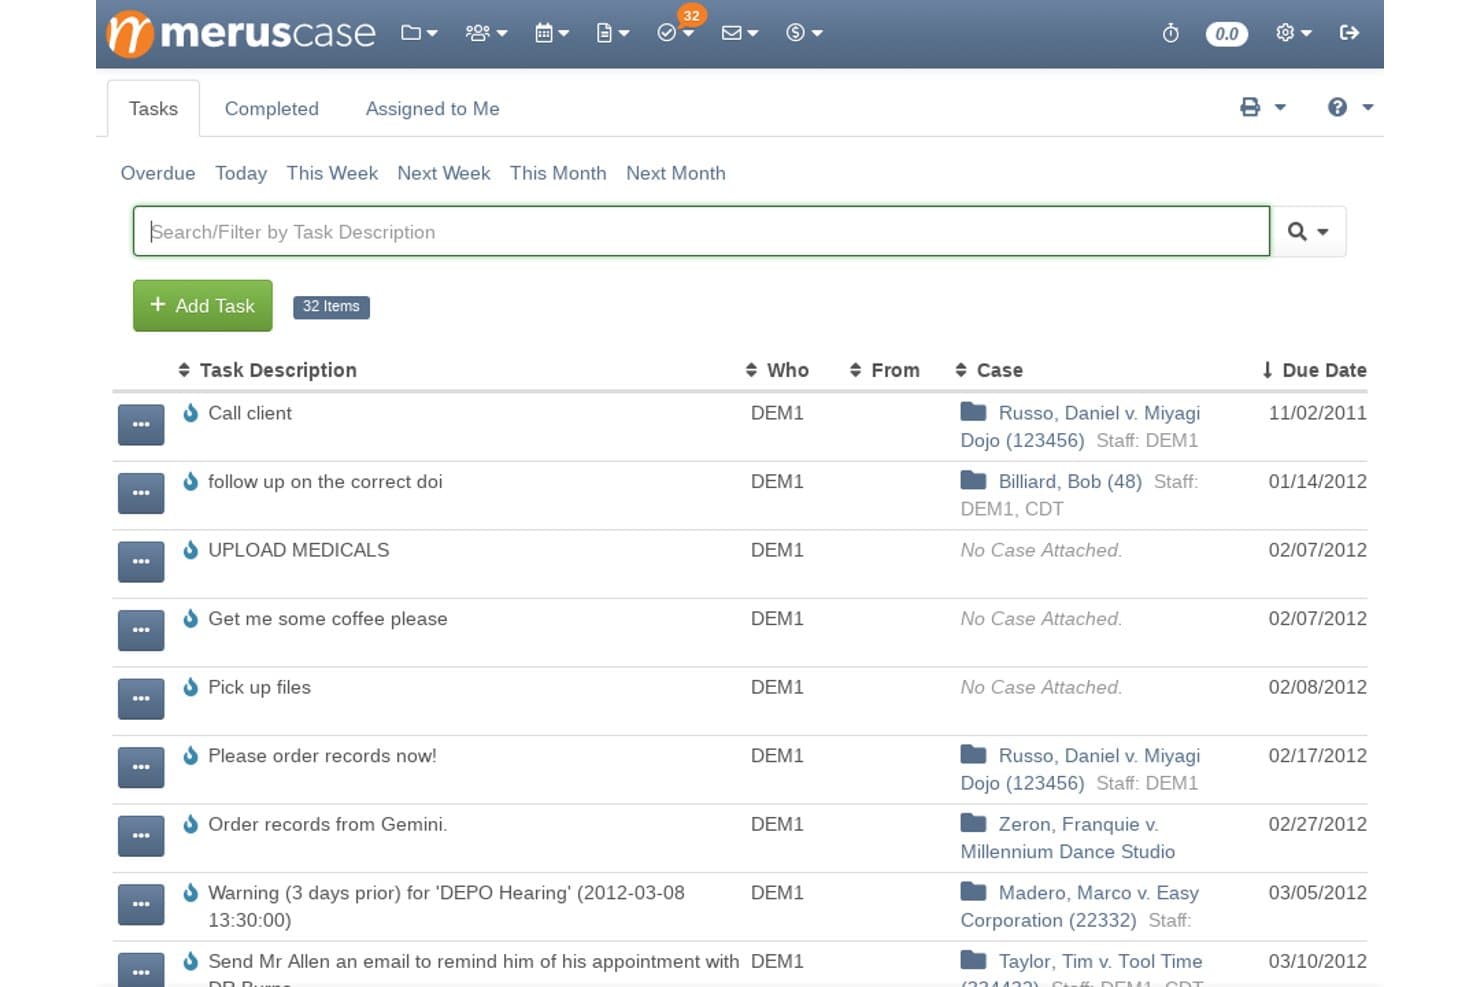The width and height of the screenshot is (1480, 987).
Task: Sort by Due Date column
Action: (x=1314, y=370)
